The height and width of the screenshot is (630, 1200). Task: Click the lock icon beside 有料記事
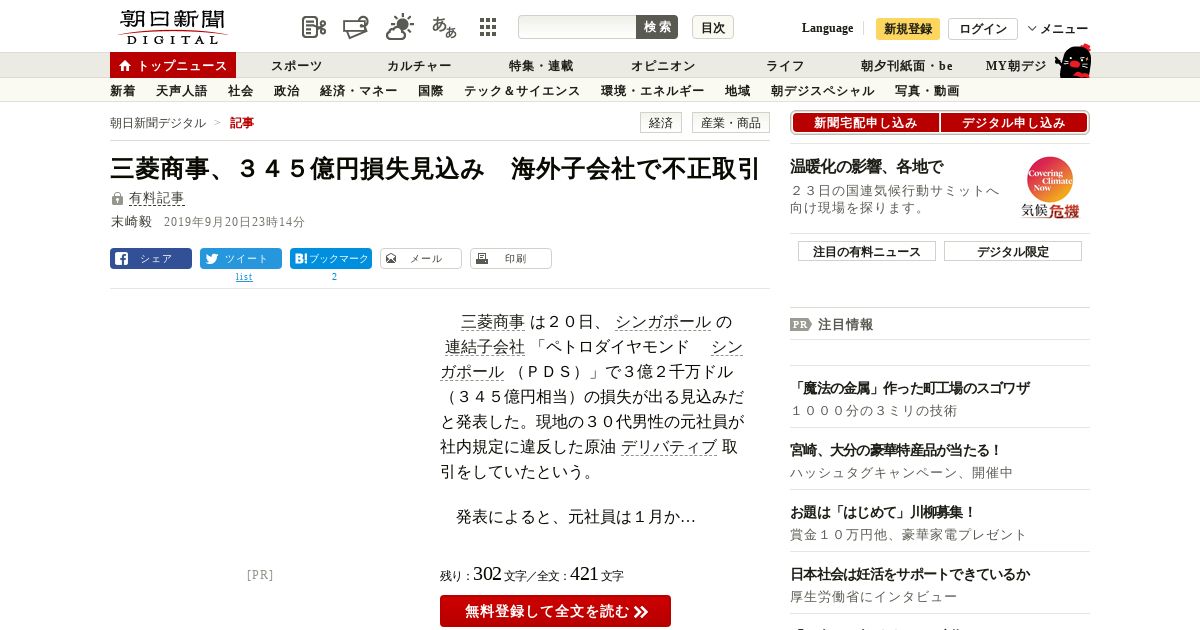tap(117, 198)
